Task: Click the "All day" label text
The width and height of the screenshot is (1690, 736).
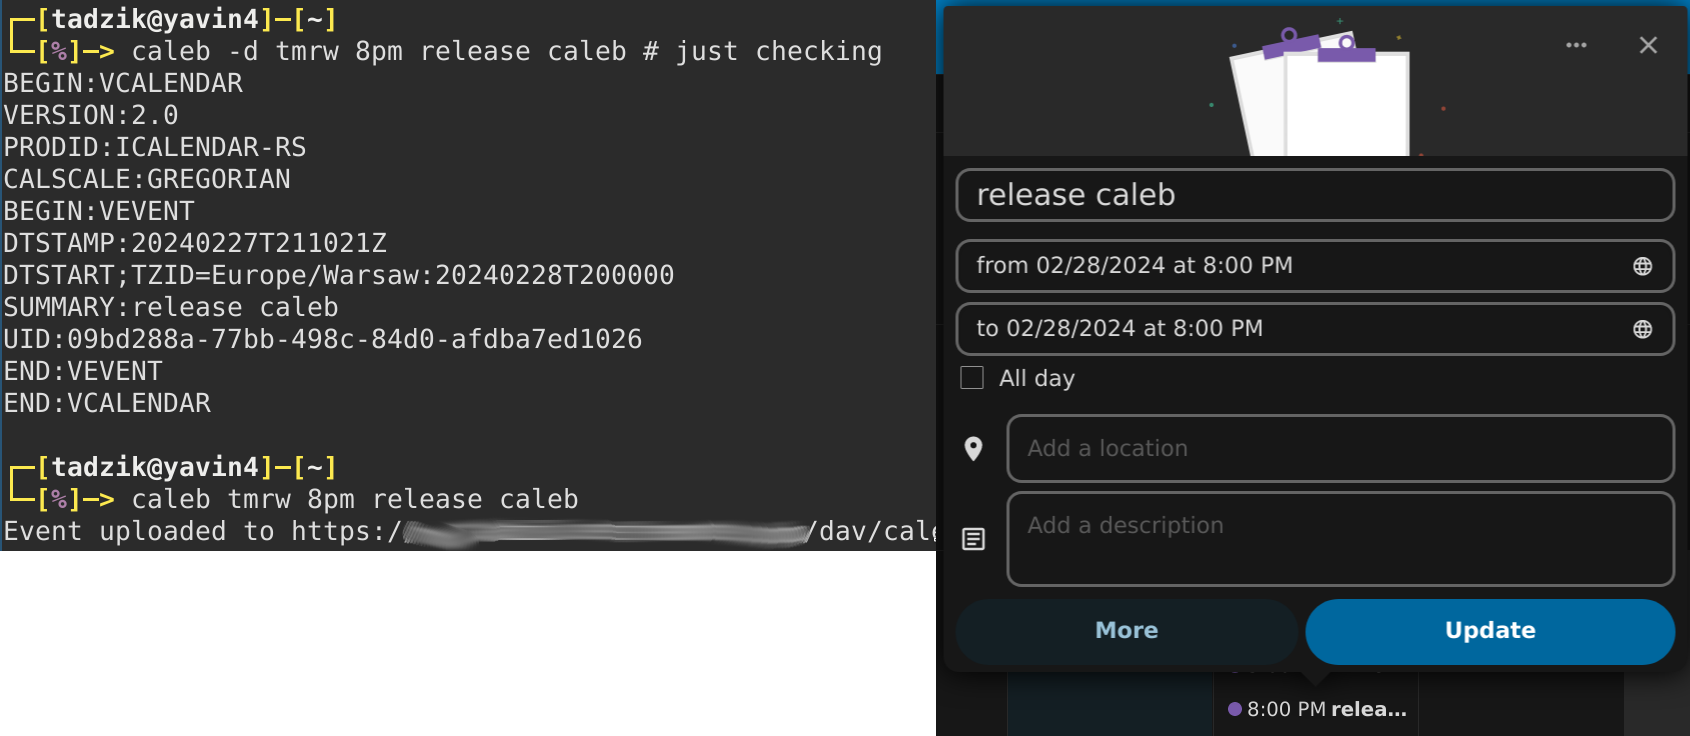Action: point(1036,378)
